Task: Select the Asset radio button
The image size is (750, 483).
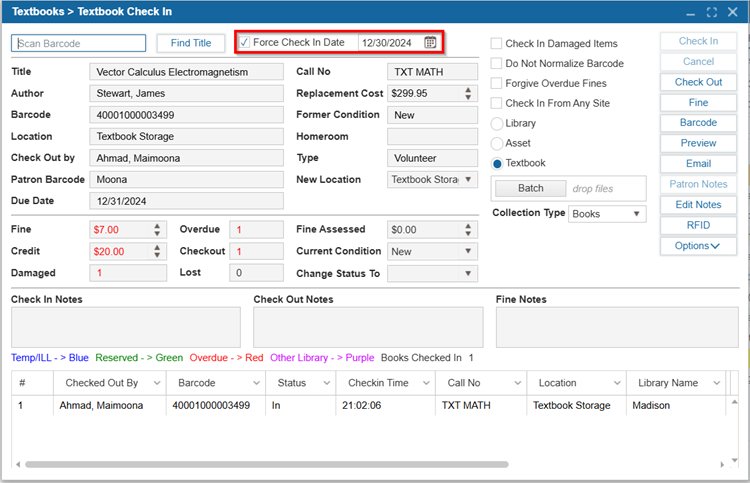Action: (497, 143)
